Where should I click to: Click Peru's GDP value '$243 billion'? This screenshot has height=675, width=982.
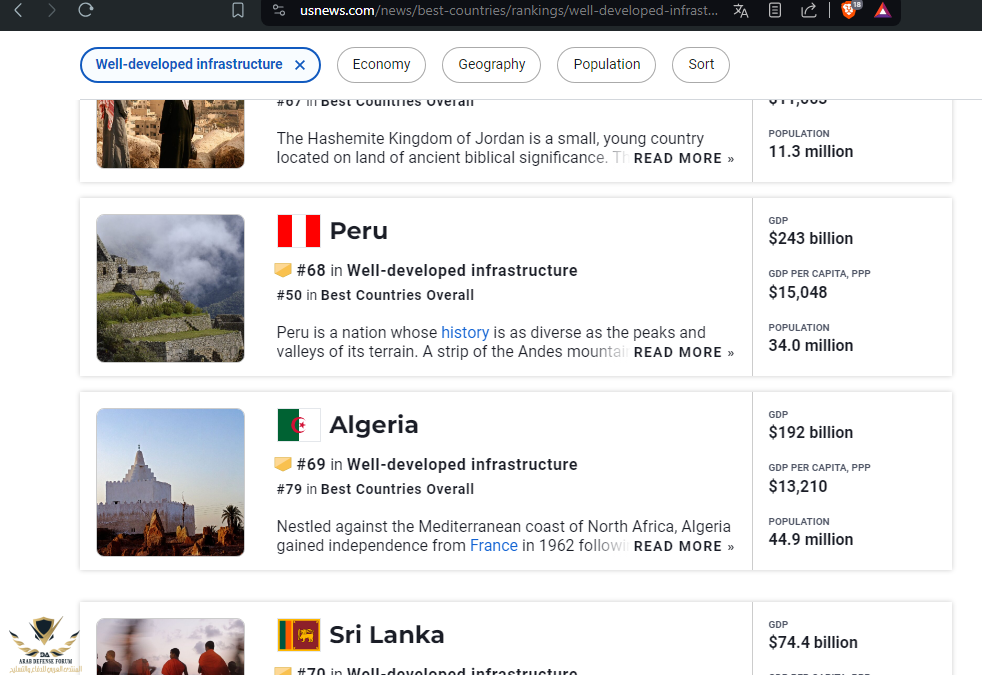810,239
